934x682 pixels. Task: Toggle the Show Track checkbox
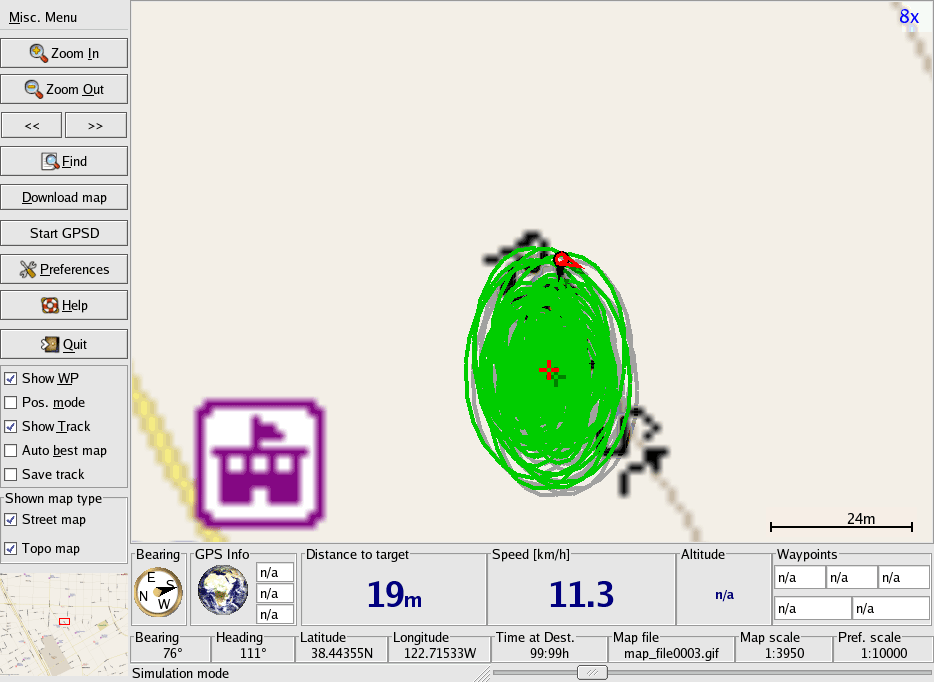11,426
